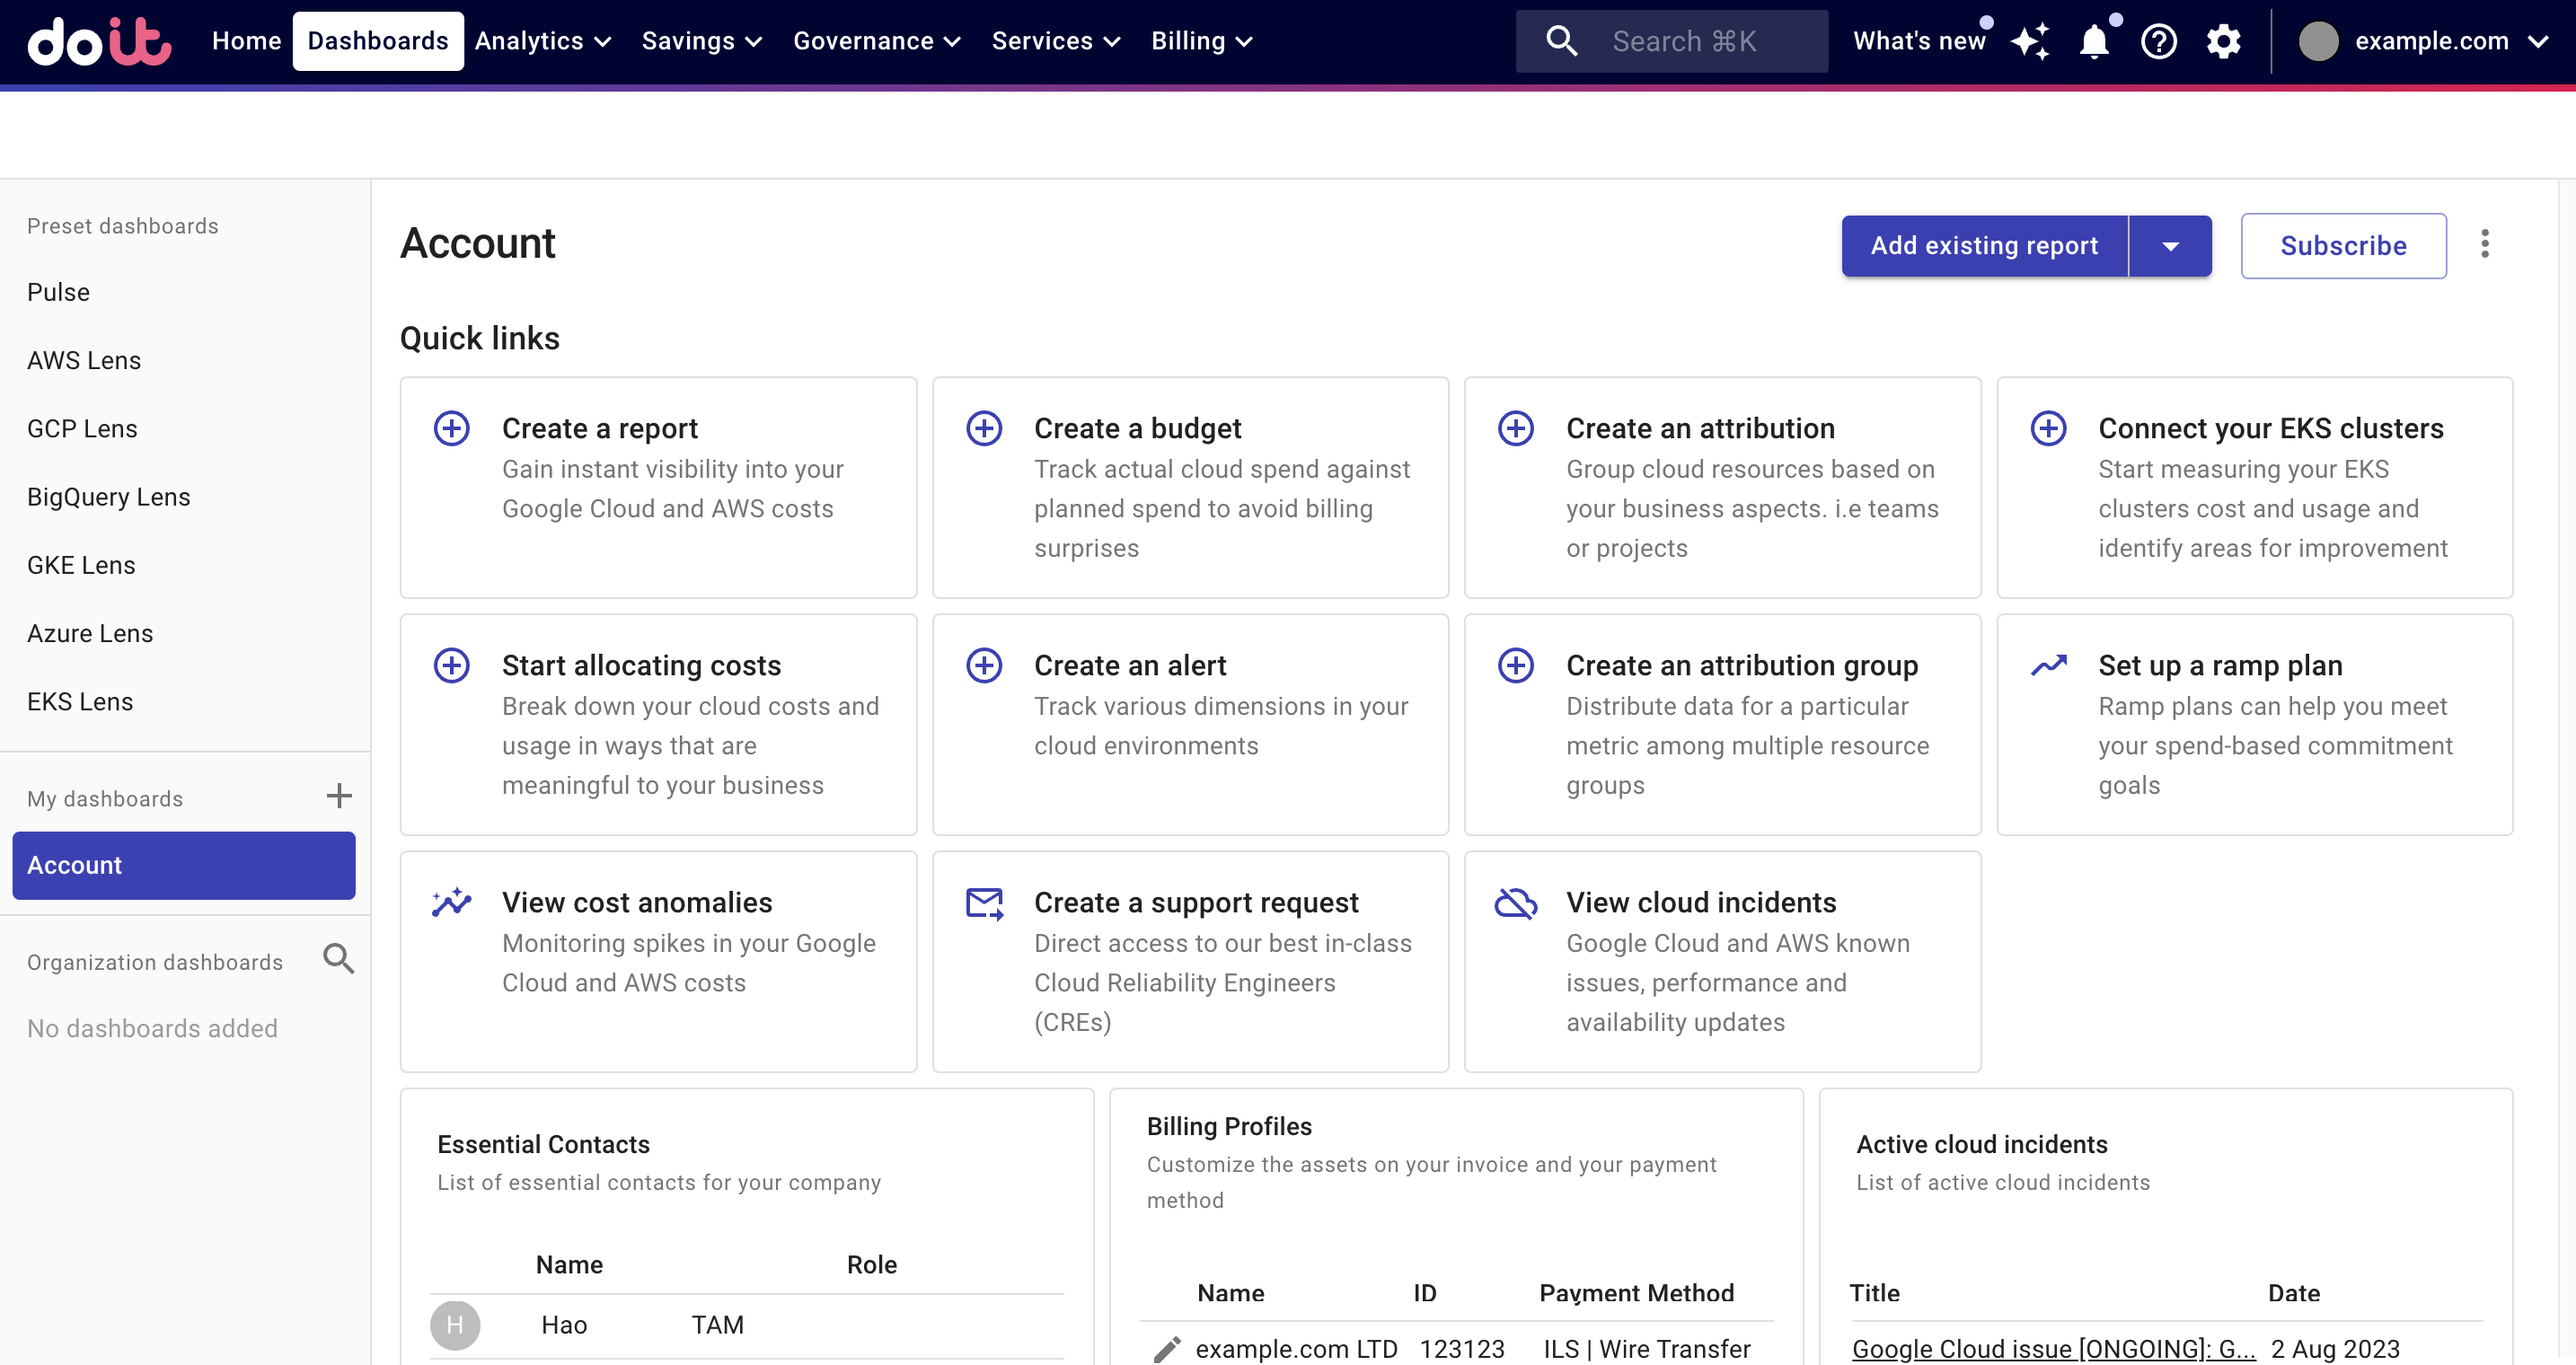Select the Dashboards tab in navigation
Viewport: 2576px width, 1365px height.
point(378,41)
